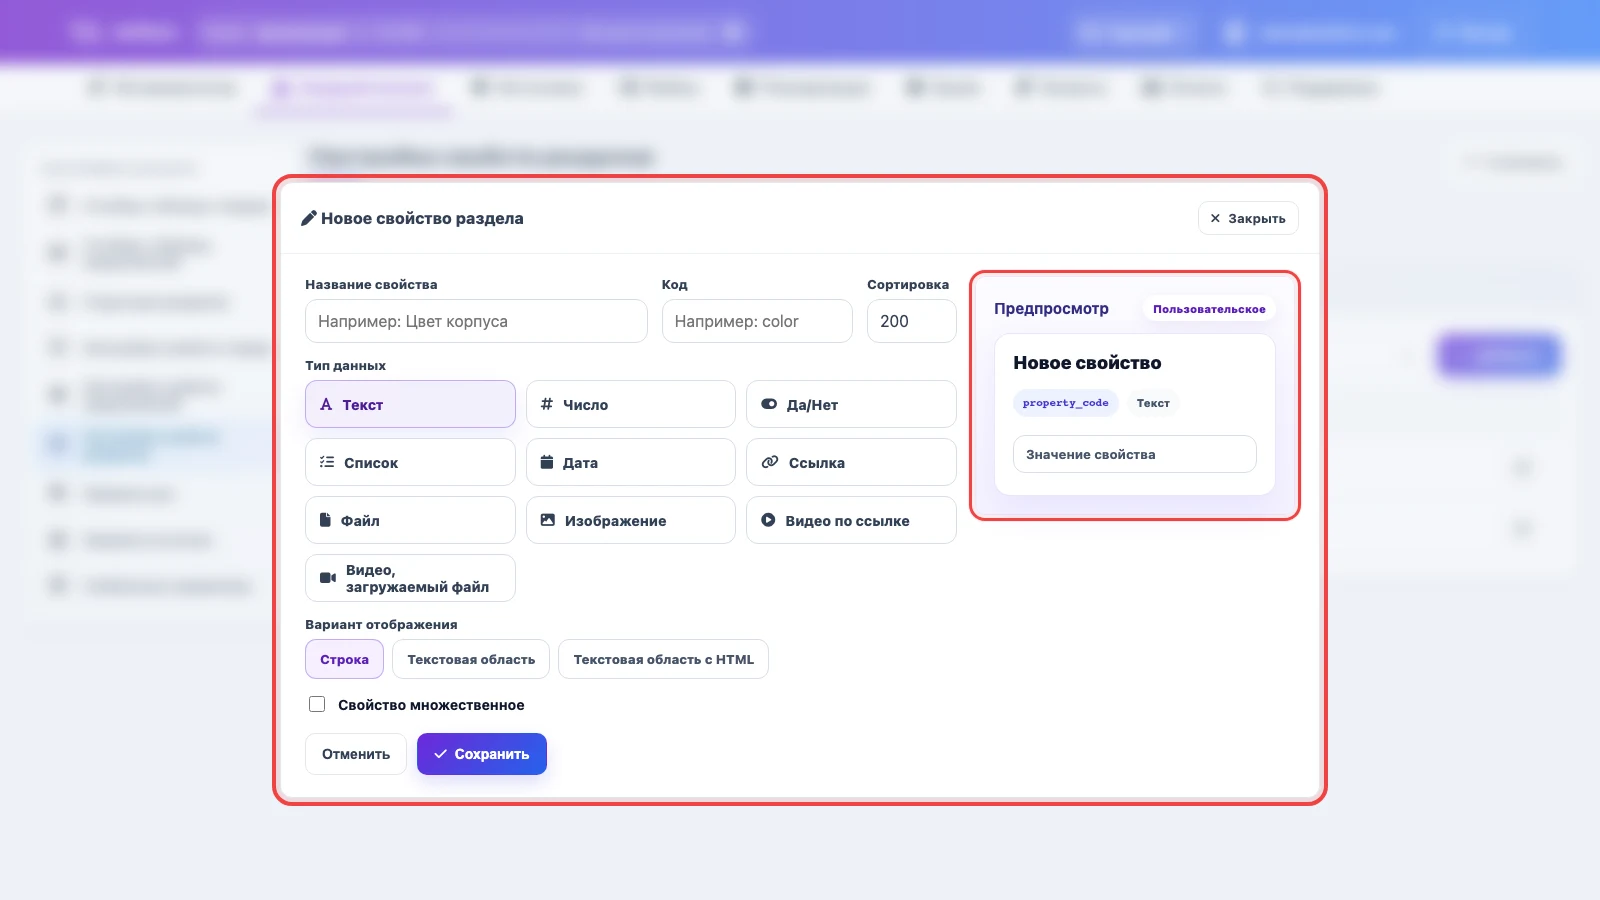Pick the Да/Нет toggle icon
This screenshot has height=900, width=1600.
coord(769,404)
